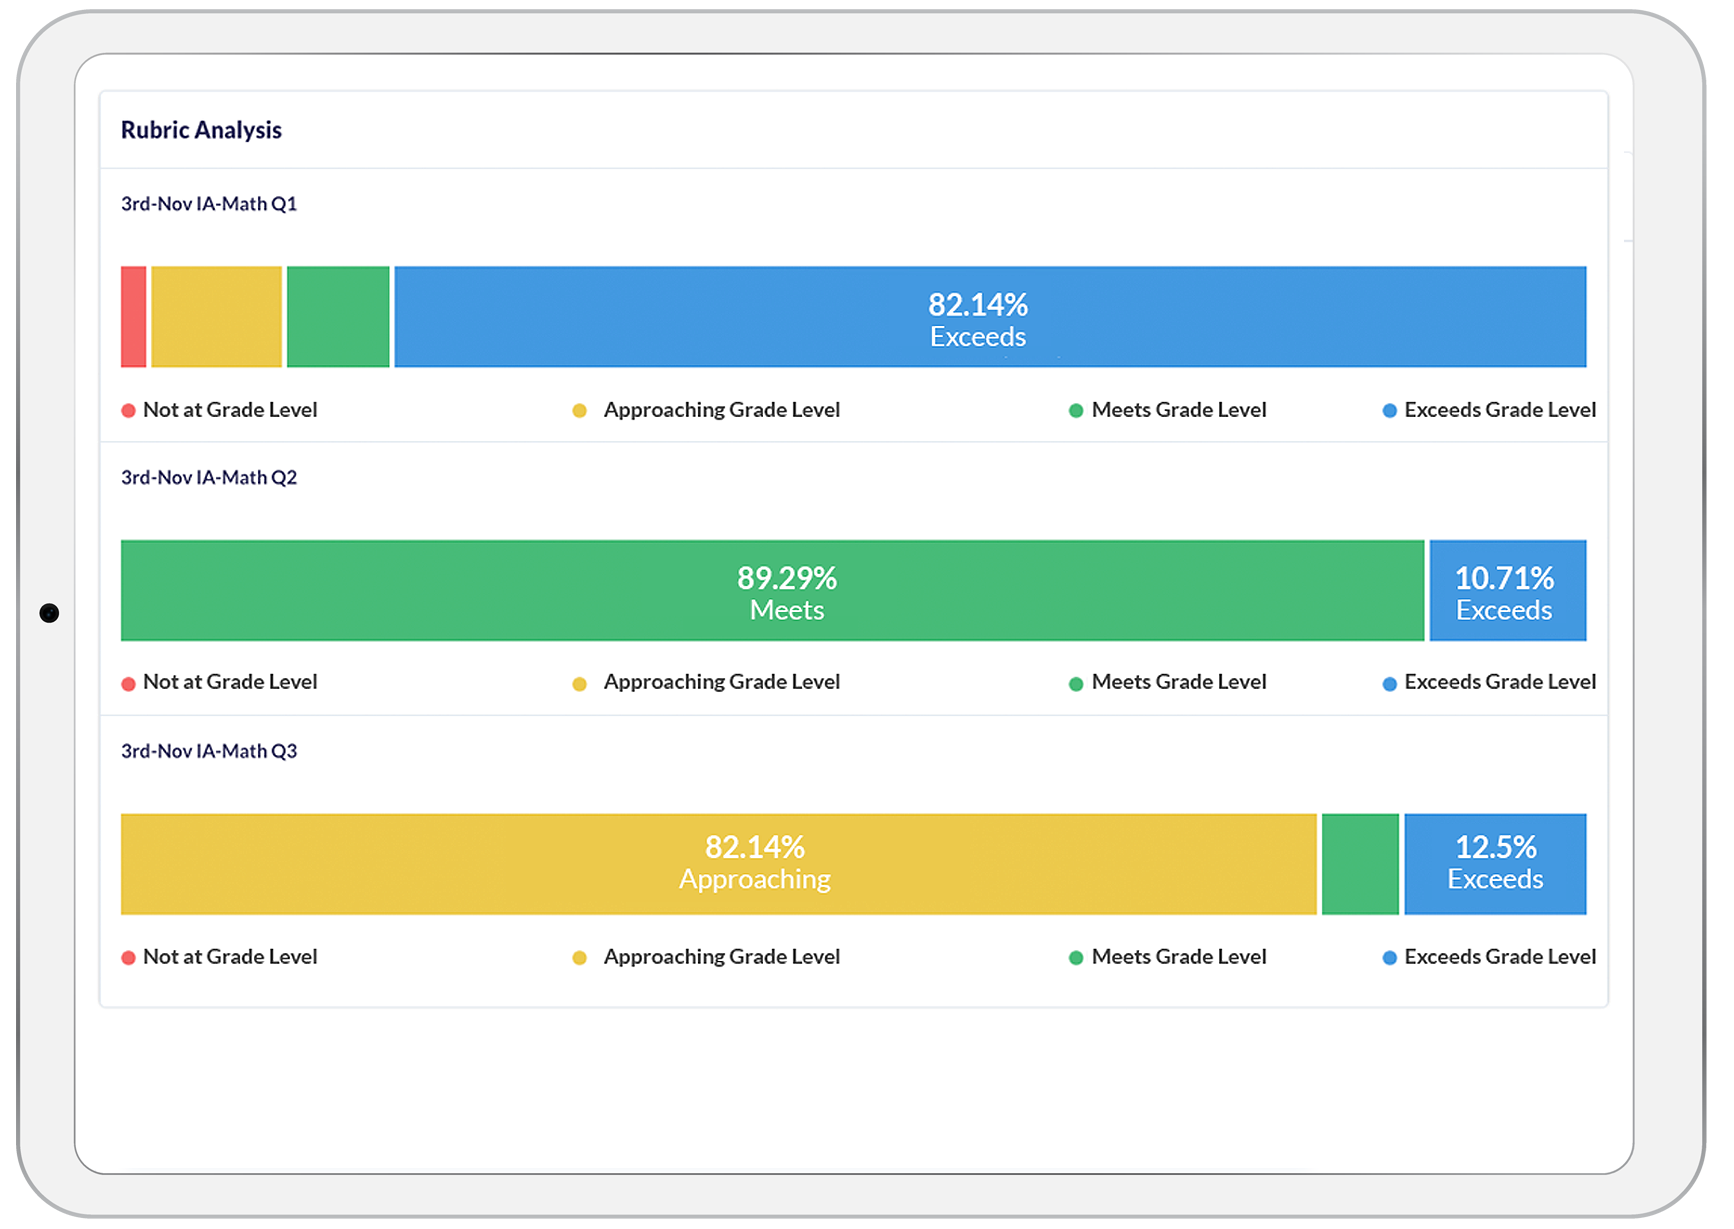Click blue Exceeds Grade Level dot under Q2

tap(1389, 684)
